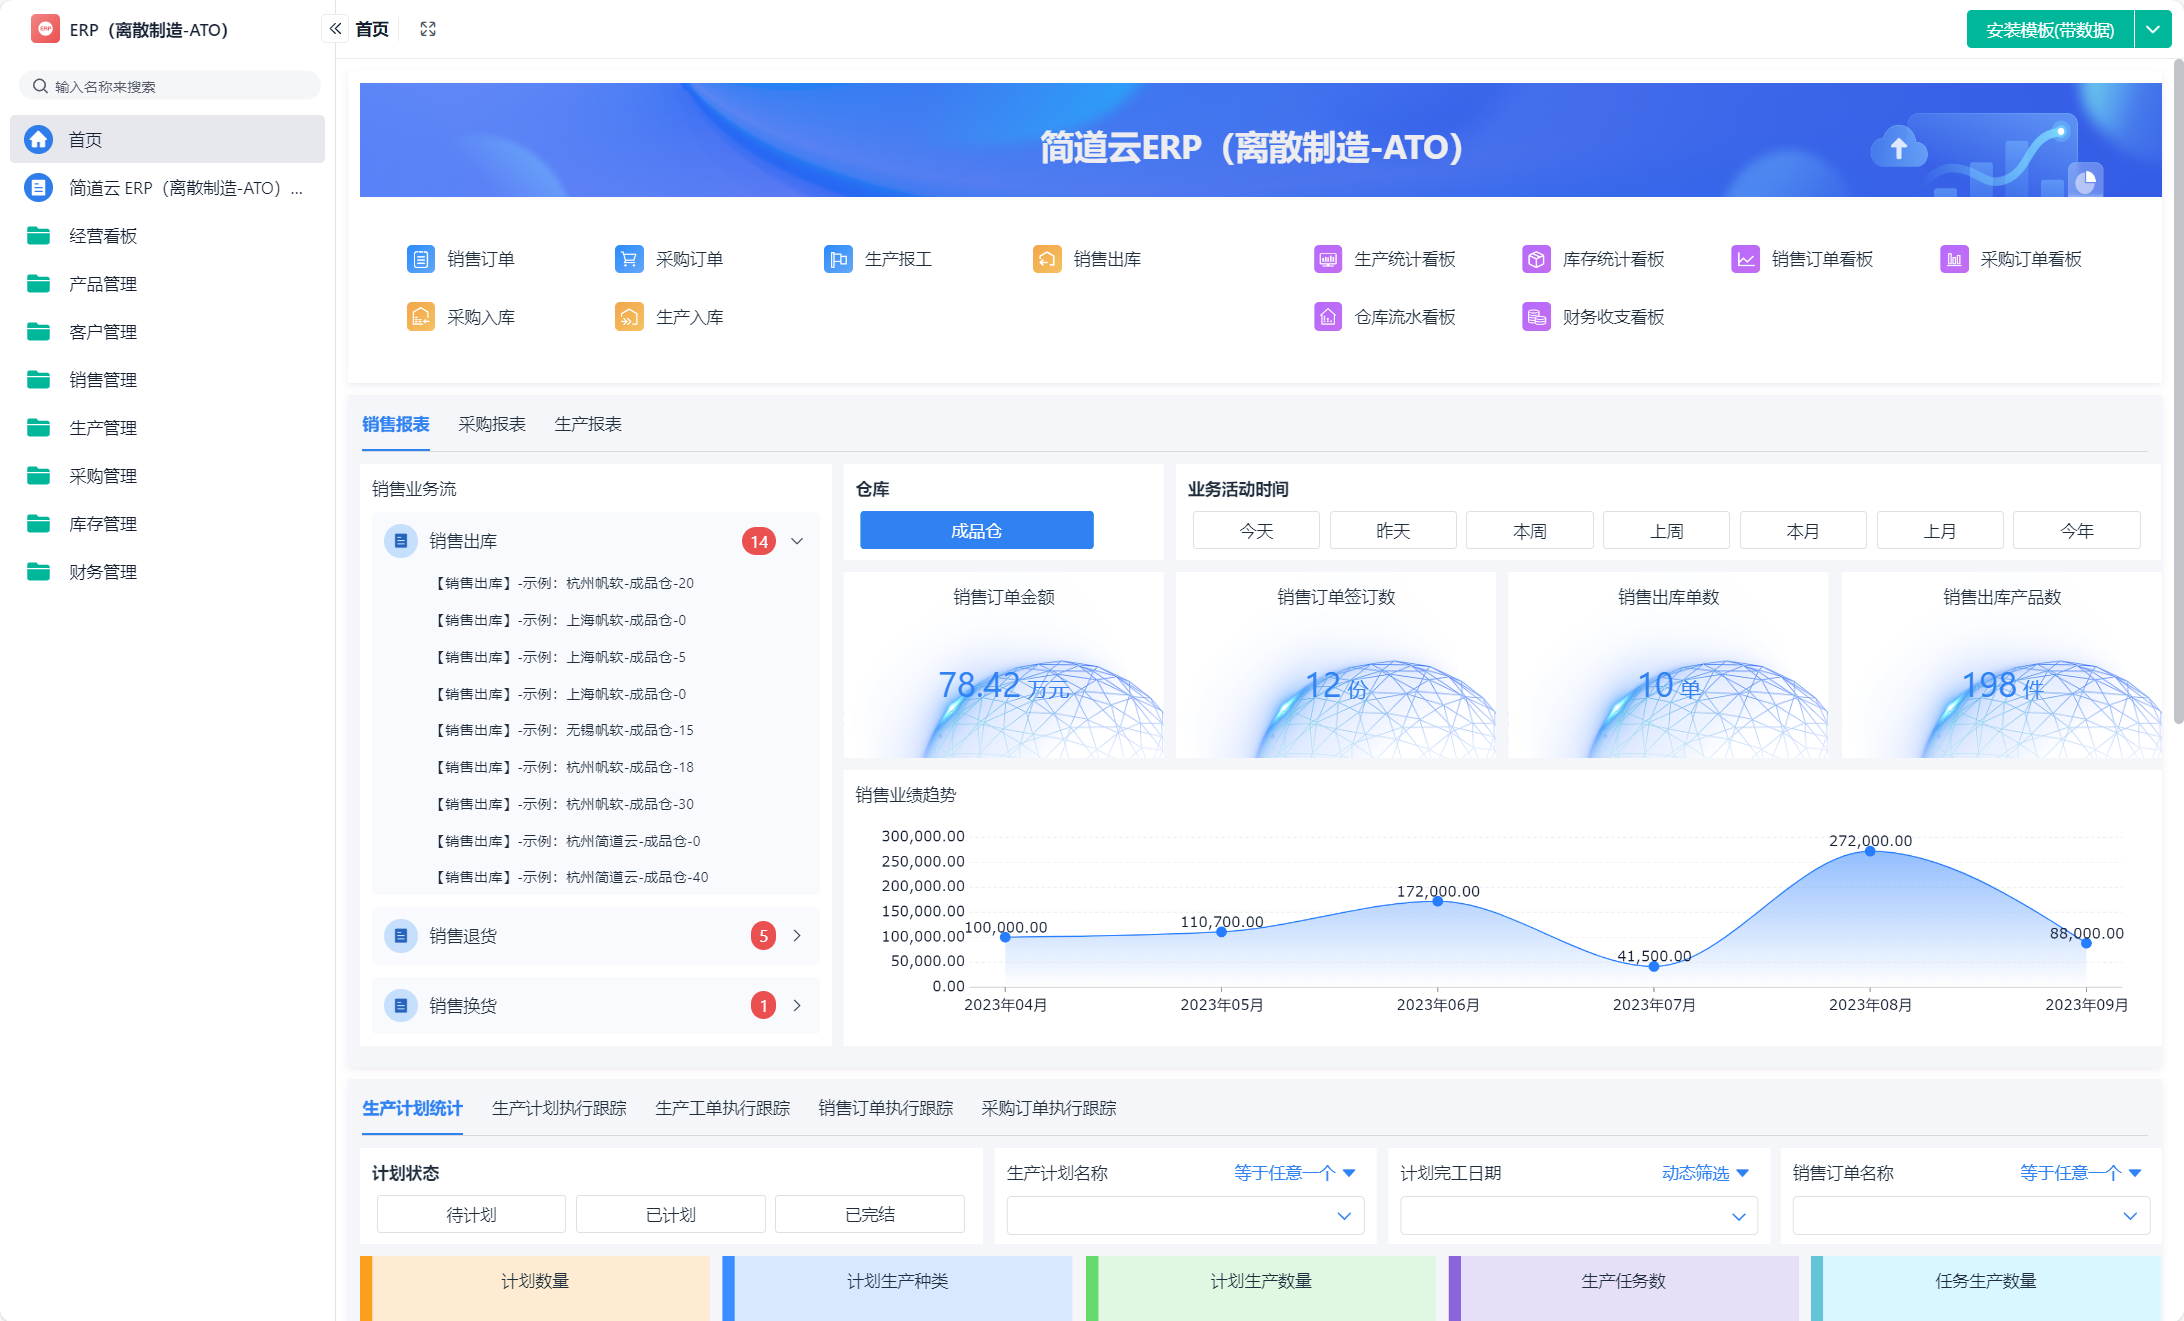Open the 生产统计看板 dashboard icon
Screen dimensions: 2184x1321
pyautogui.click(x=1328, y=259)
